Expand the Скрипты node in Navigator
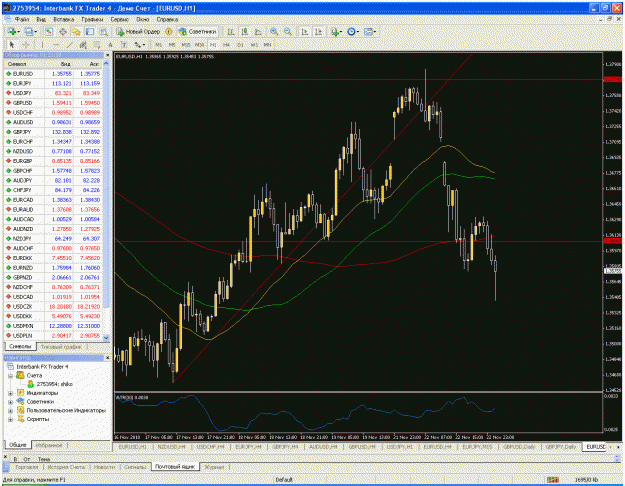625x486 pixels. pos(10,419)
